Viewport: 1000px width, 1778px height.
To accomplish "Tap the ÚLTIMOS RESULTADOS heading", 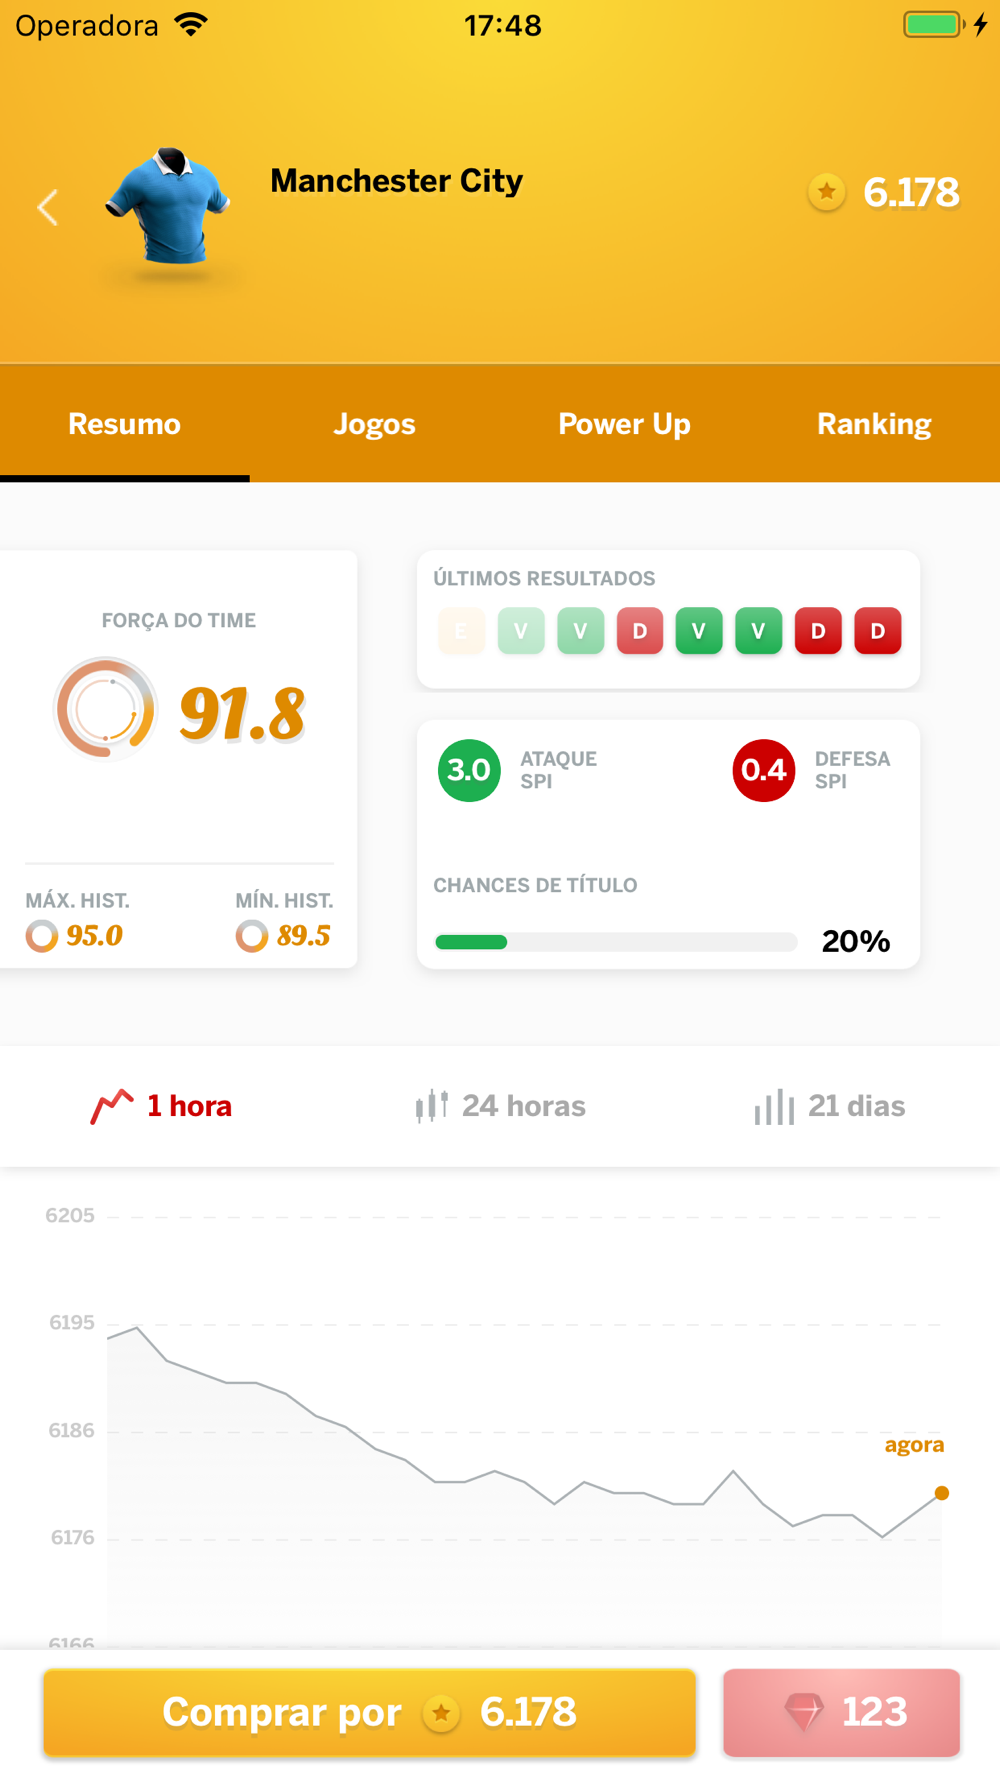I will click(x=544, y=579).
